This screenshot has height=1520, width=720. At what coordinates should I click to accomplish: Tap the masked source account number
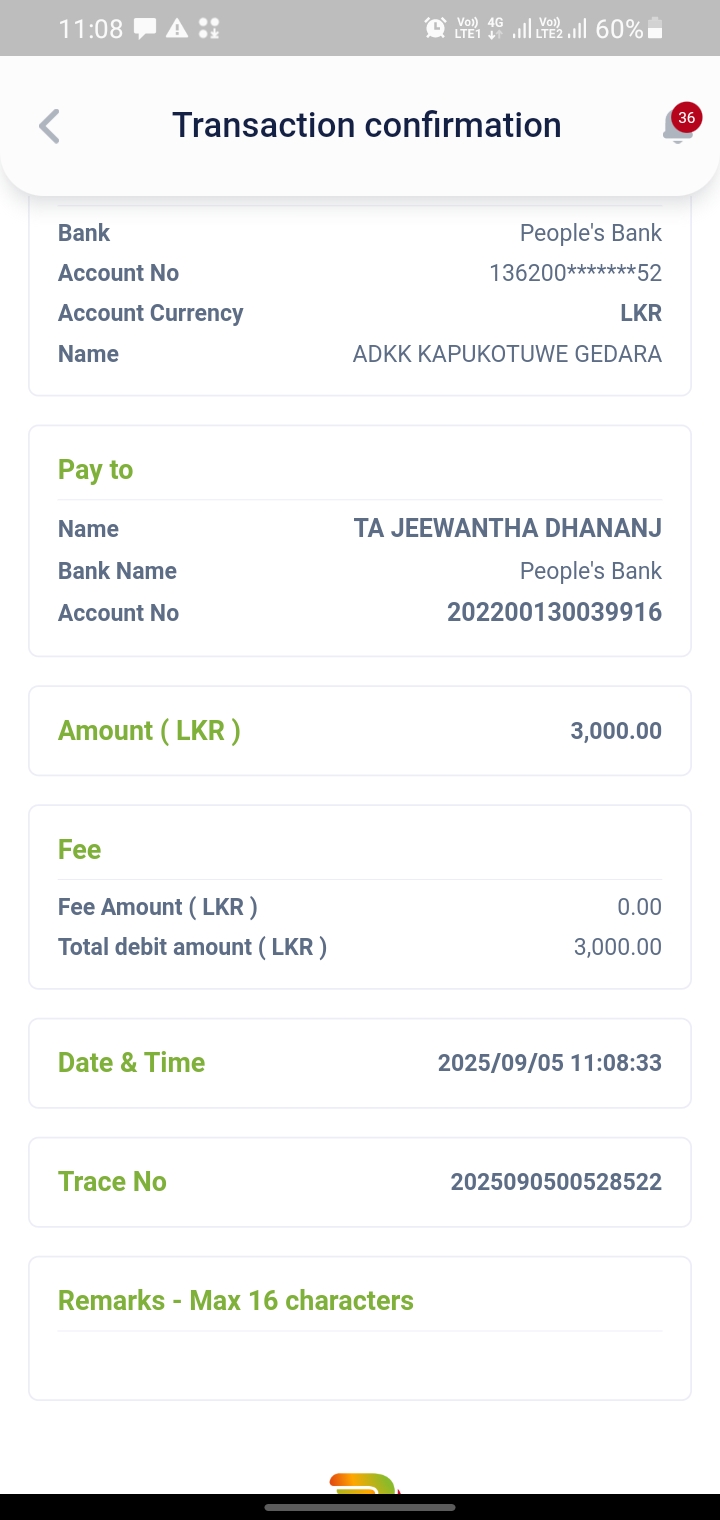coord(575,273)
